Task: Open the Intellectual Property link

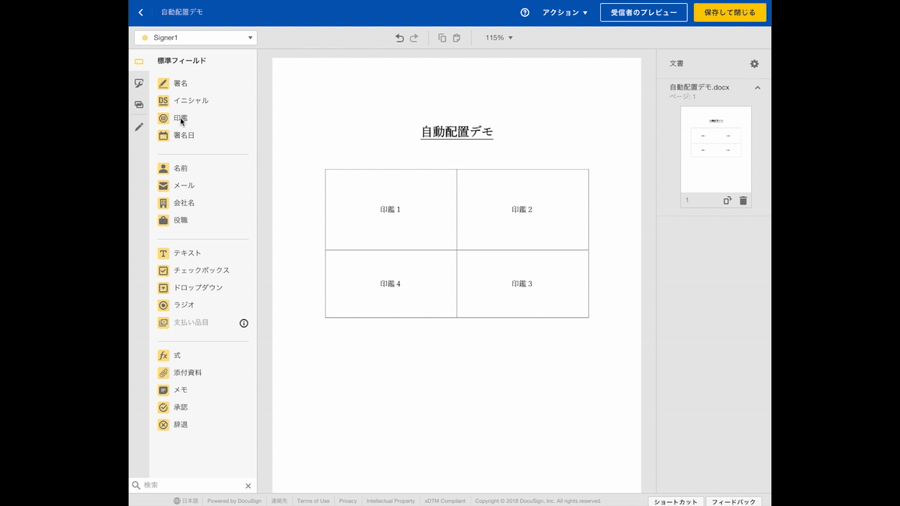Action: (390, 501)
